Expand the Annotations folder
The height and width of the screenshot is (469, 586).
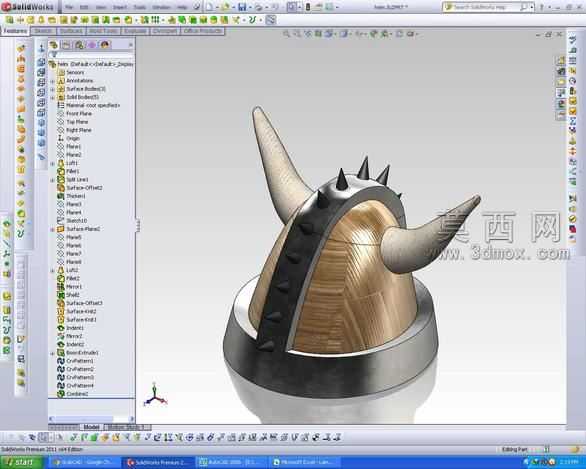click(x=53, y=81)
